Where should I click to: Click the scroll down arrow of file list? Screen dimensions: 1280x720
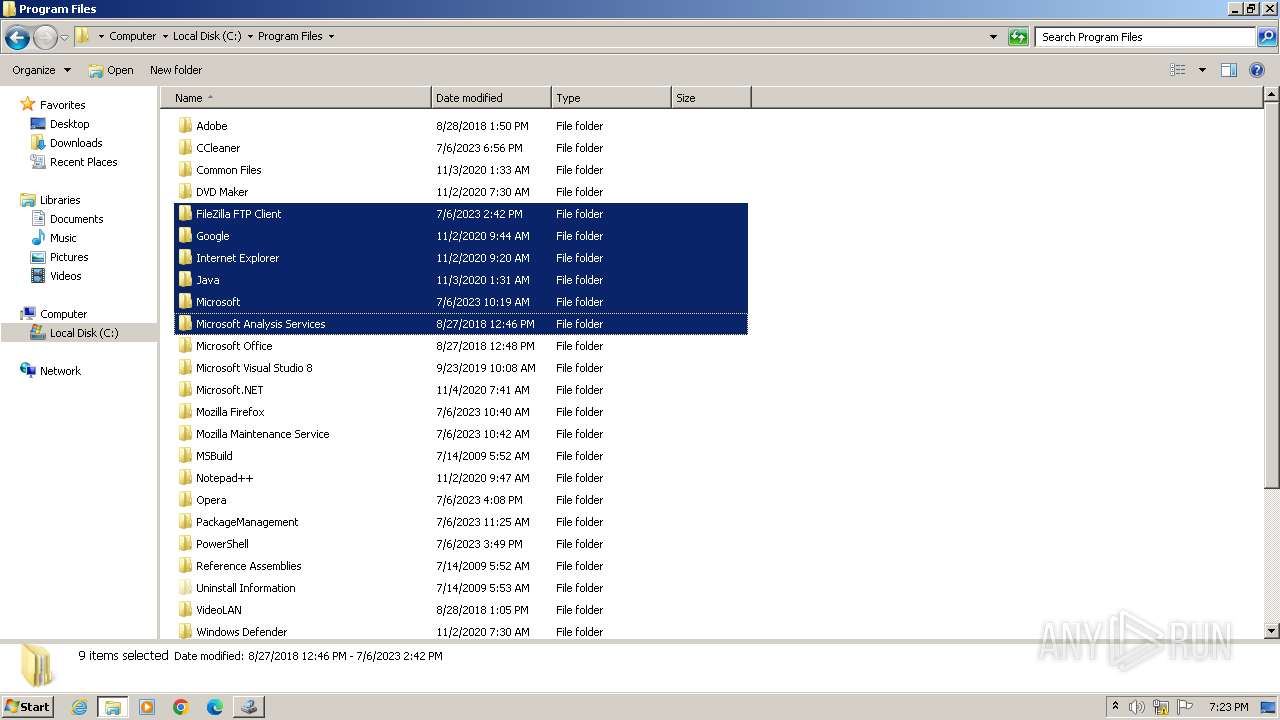[1271, 631]
